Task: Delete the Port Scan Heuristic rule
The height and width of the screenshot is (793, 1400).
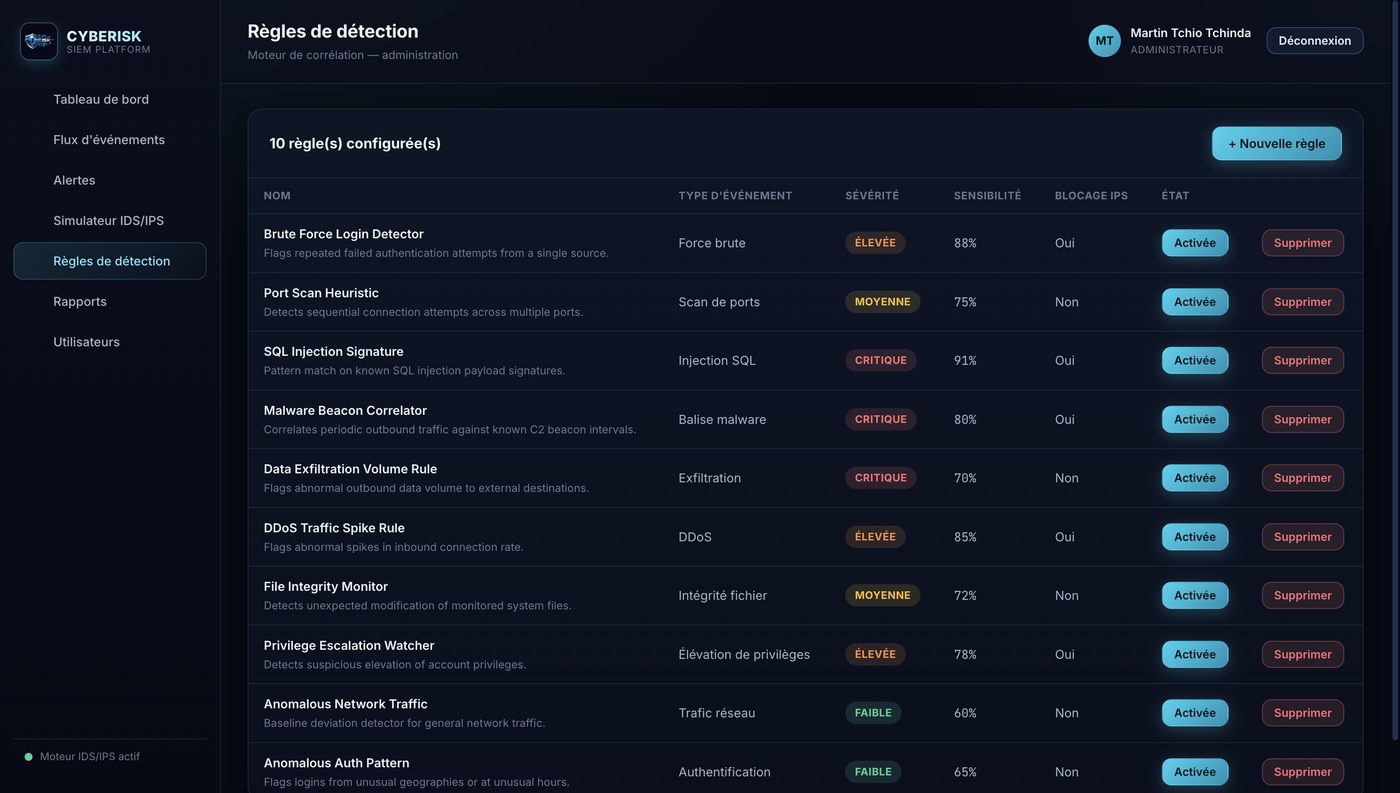Action: coord(1303,302)
